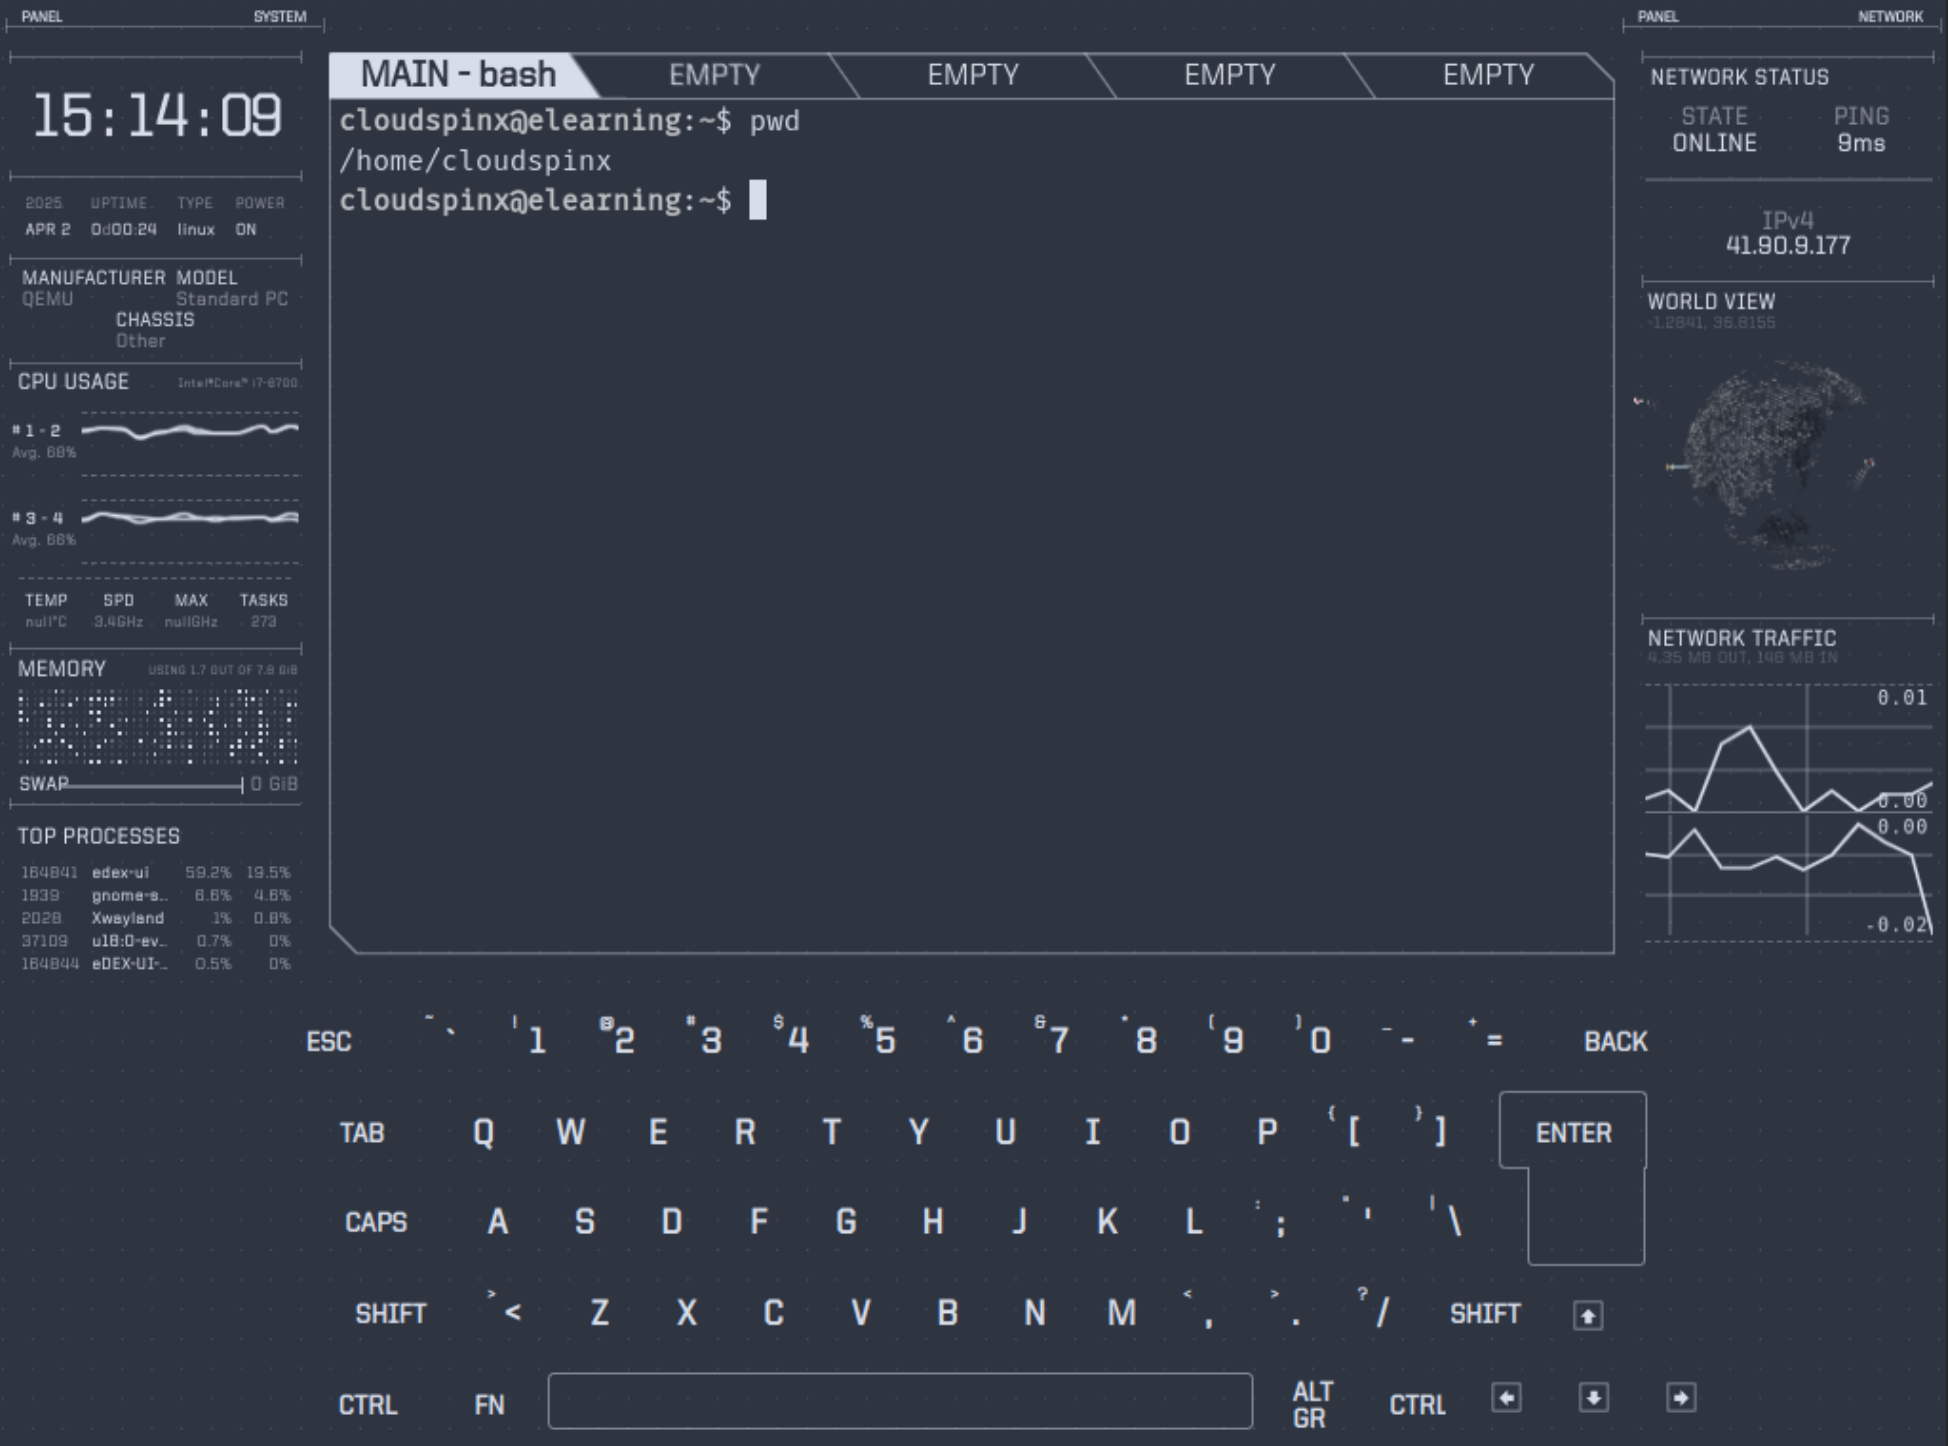Switch to the MAIN bash tab
Screen dimensions: 1948x1446
[x=460, y=73]
